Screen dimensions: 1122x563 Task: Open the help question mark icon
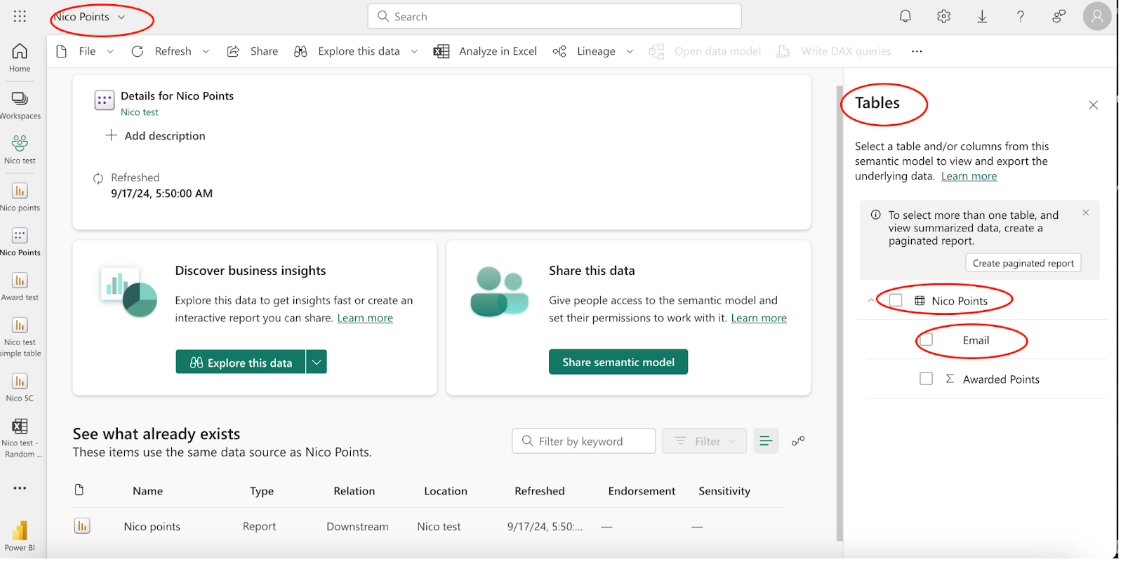(1020, 16)
